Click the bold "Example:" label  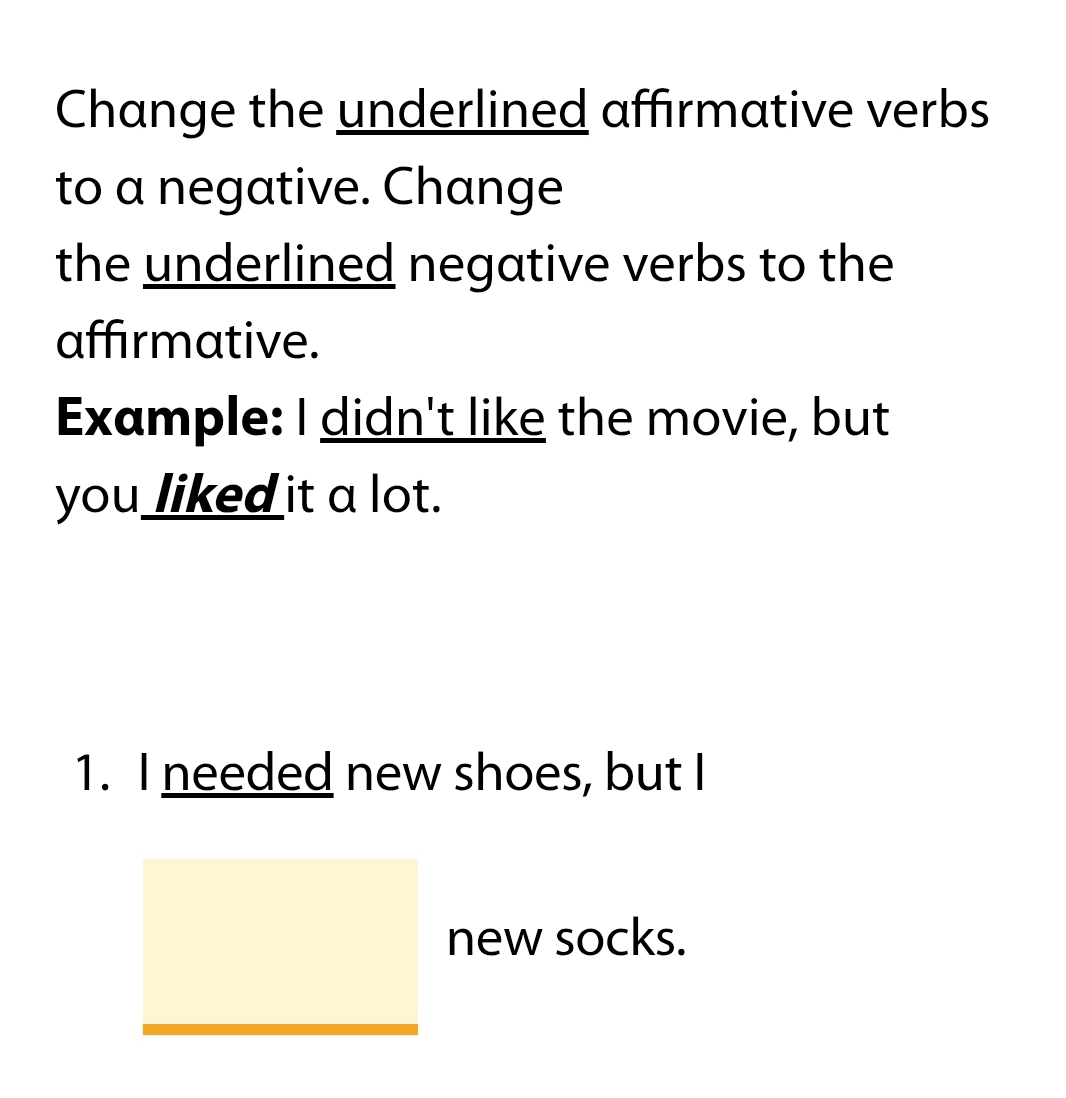(x=170, y=417)
